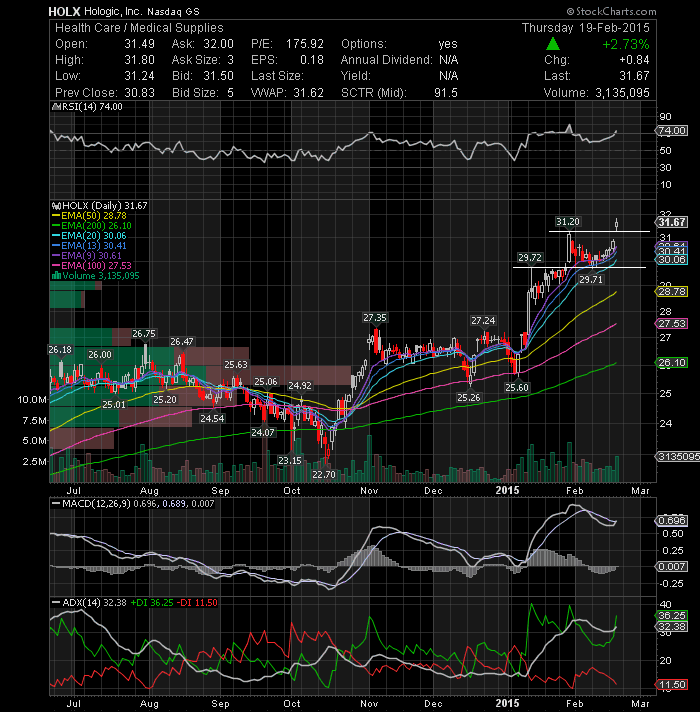Click the 25.60 January low annotation
This screenshot has width=700, height=712.
517,387
